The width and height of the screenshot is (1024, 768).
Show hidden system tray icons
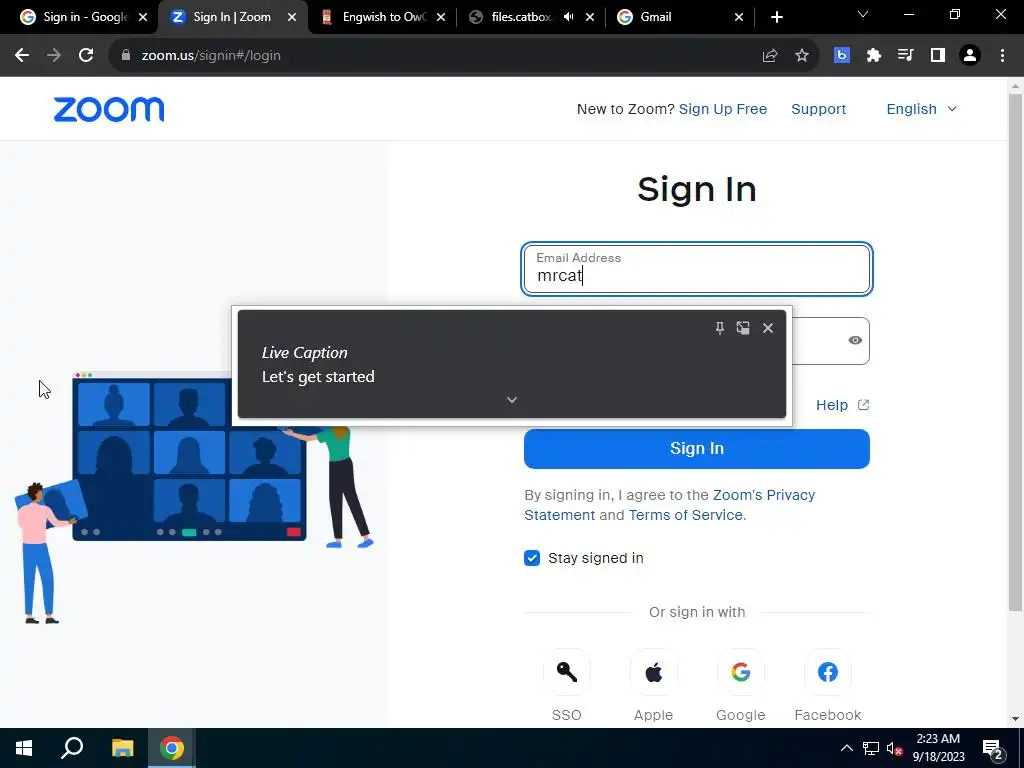[x=846, y=748]
